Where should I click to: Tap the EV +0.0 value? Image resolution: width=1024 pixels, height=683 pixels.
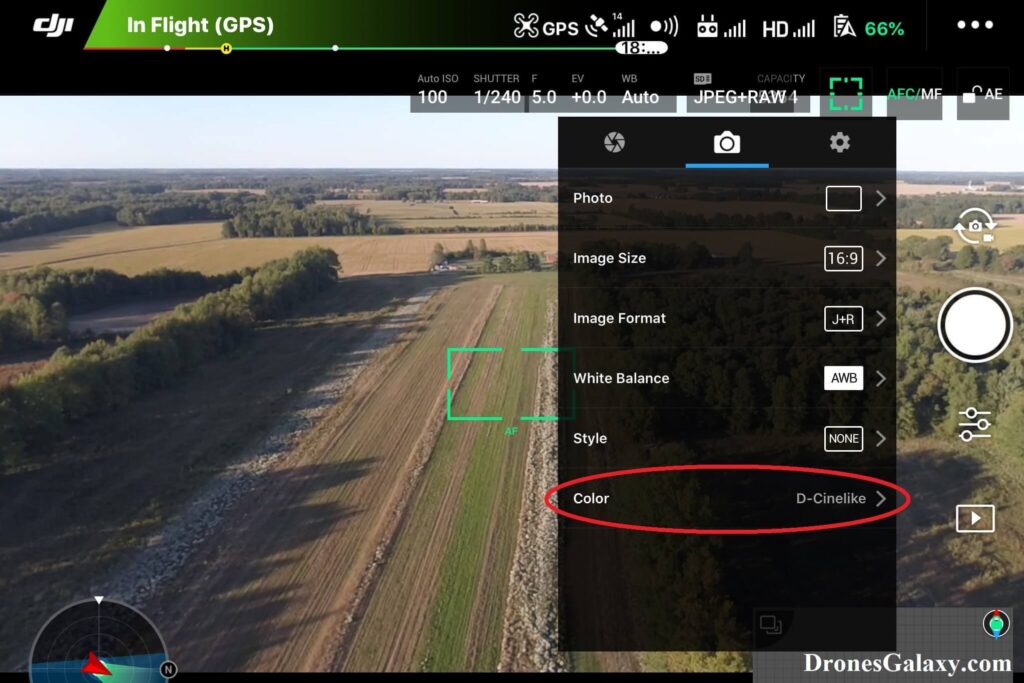point(588,89)
